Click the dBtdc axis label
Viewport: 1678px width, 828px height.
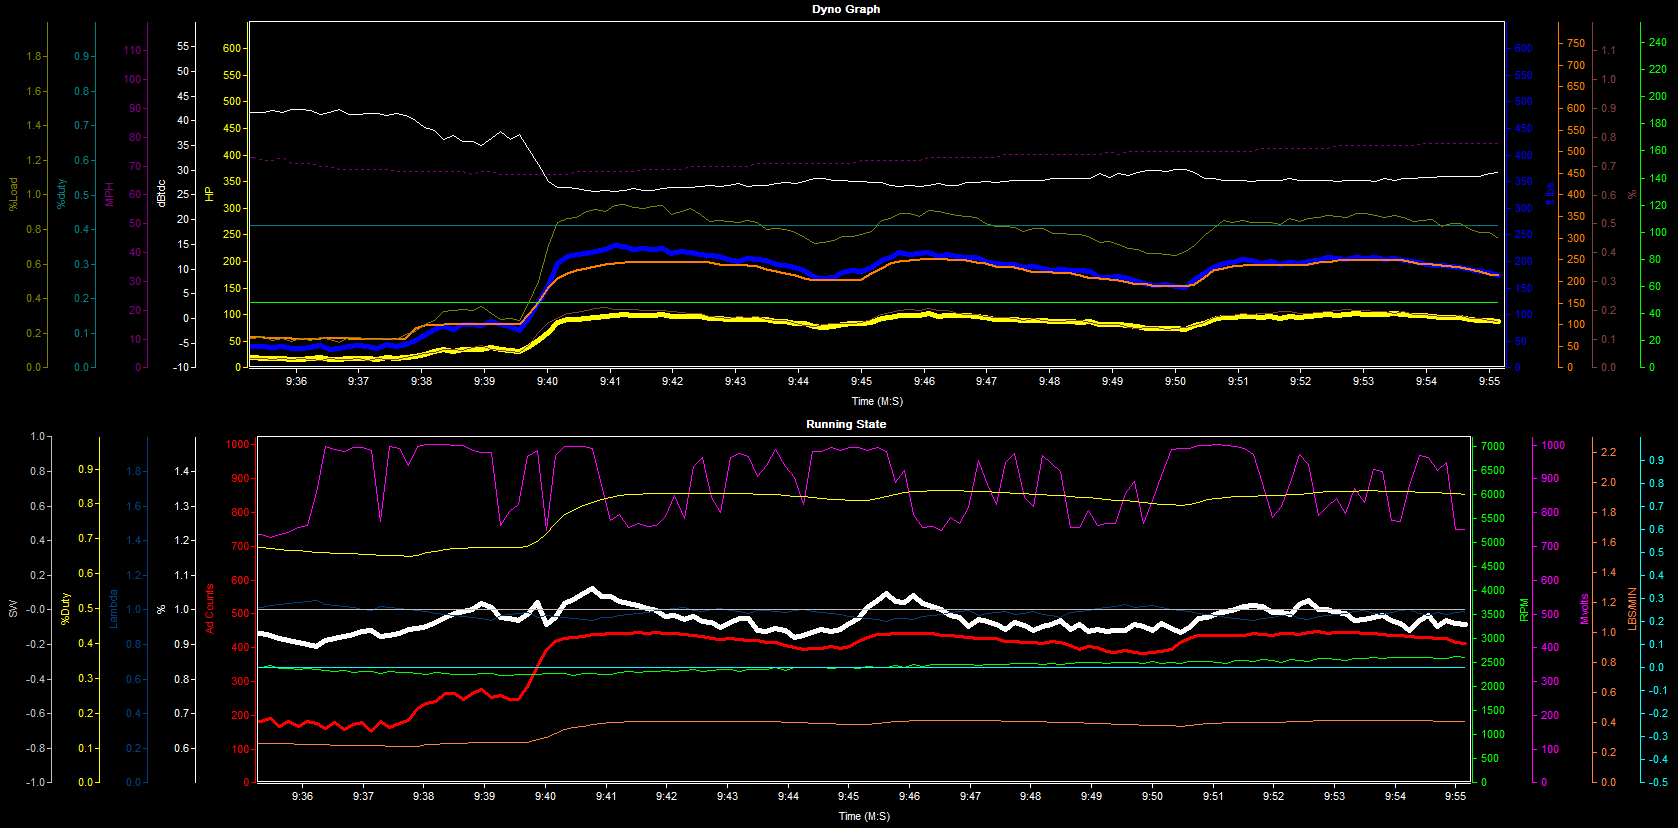click(x=161, y=194)
